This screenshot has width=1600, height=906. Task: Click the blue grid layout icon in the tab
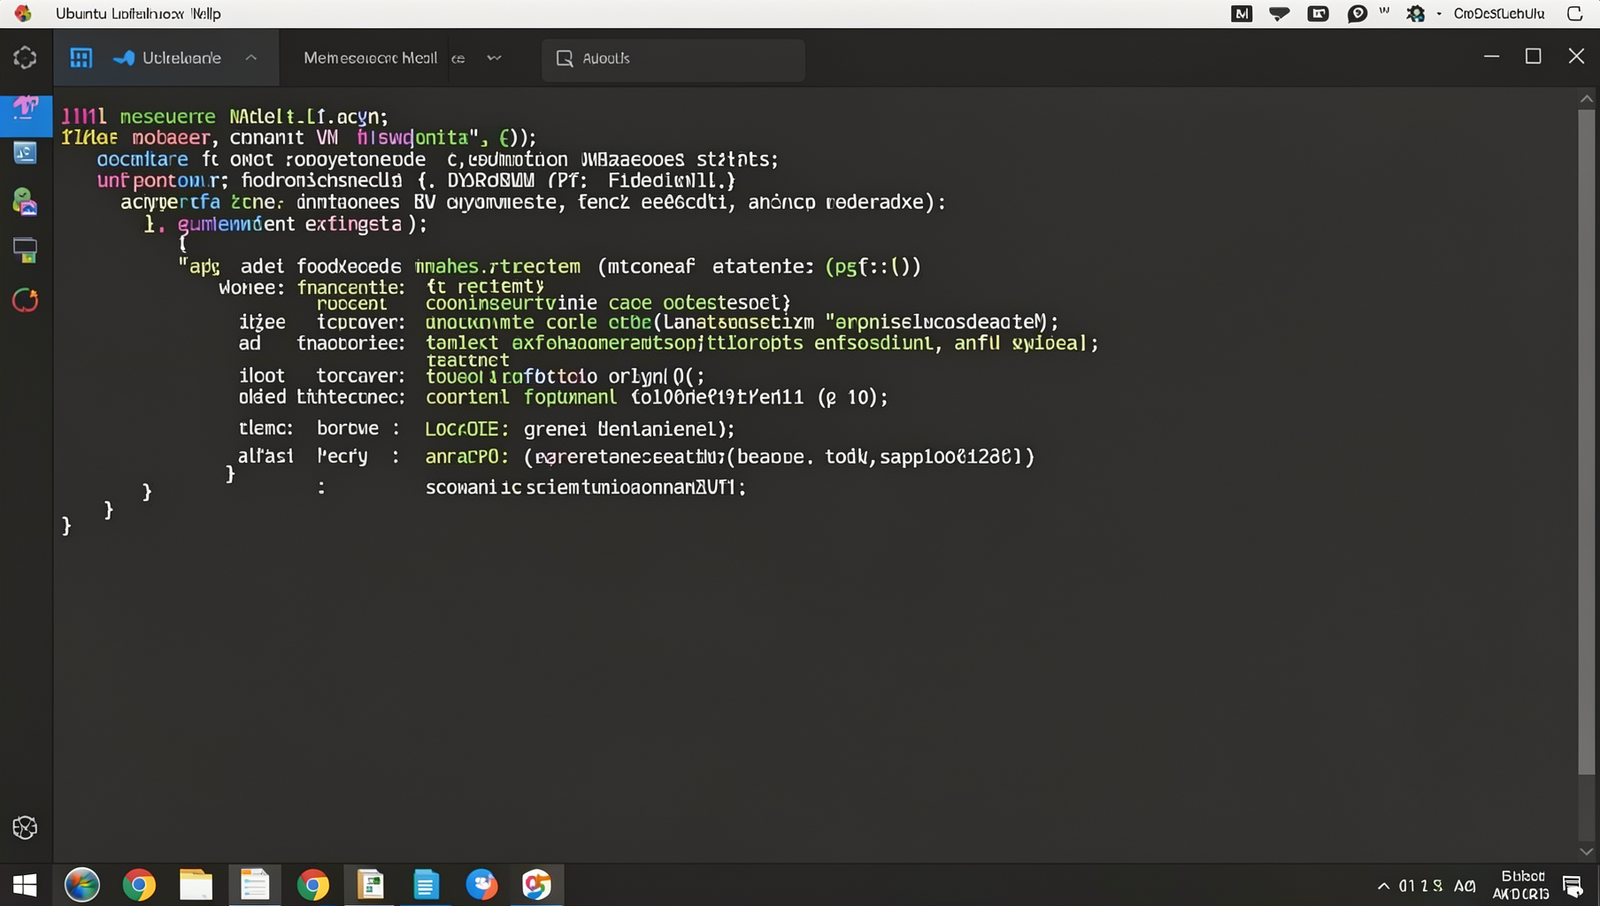[x=81, y=58]
